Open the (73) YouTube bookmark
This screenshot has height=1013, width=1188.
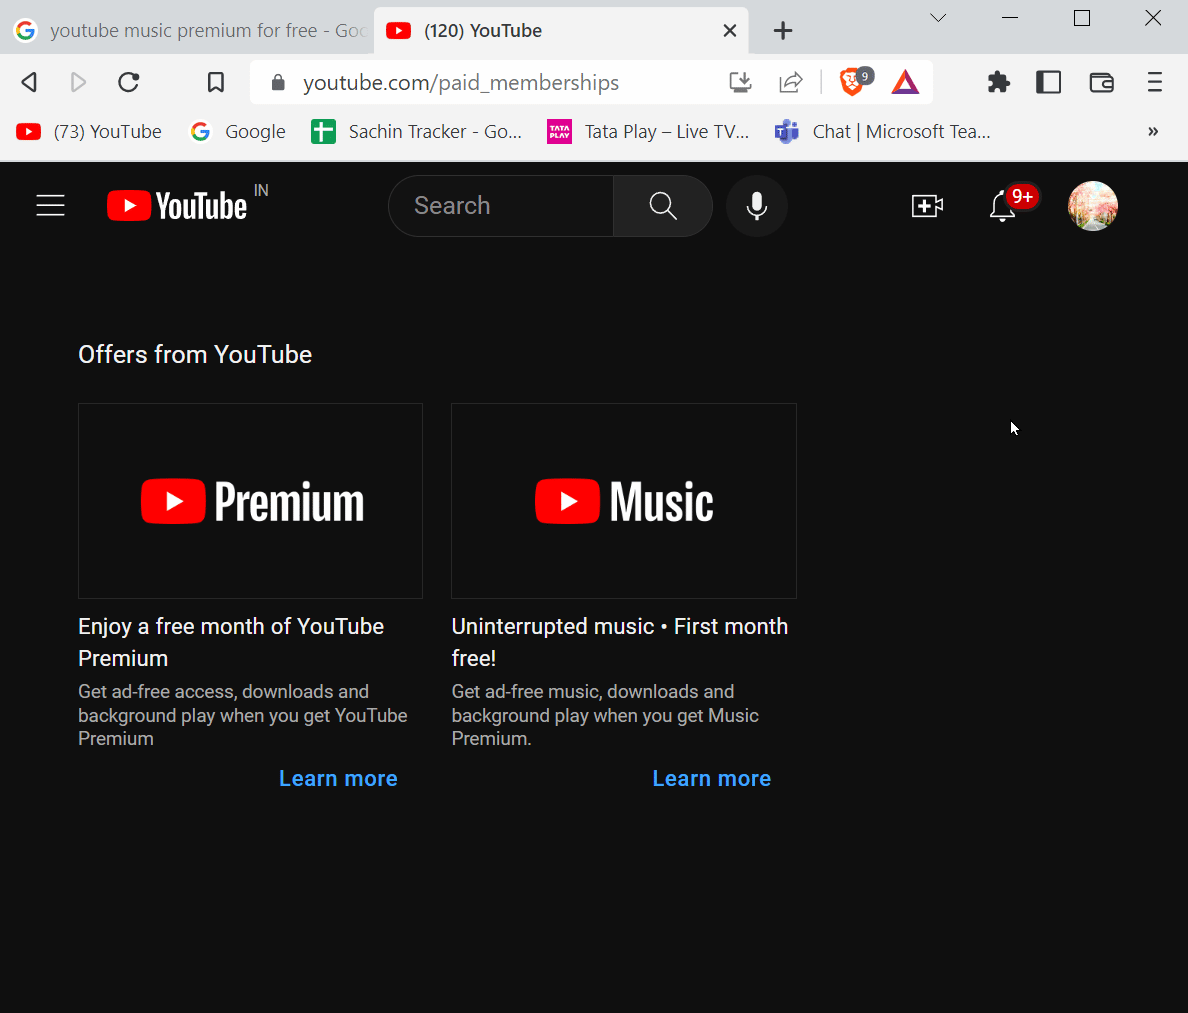[89, 132]
